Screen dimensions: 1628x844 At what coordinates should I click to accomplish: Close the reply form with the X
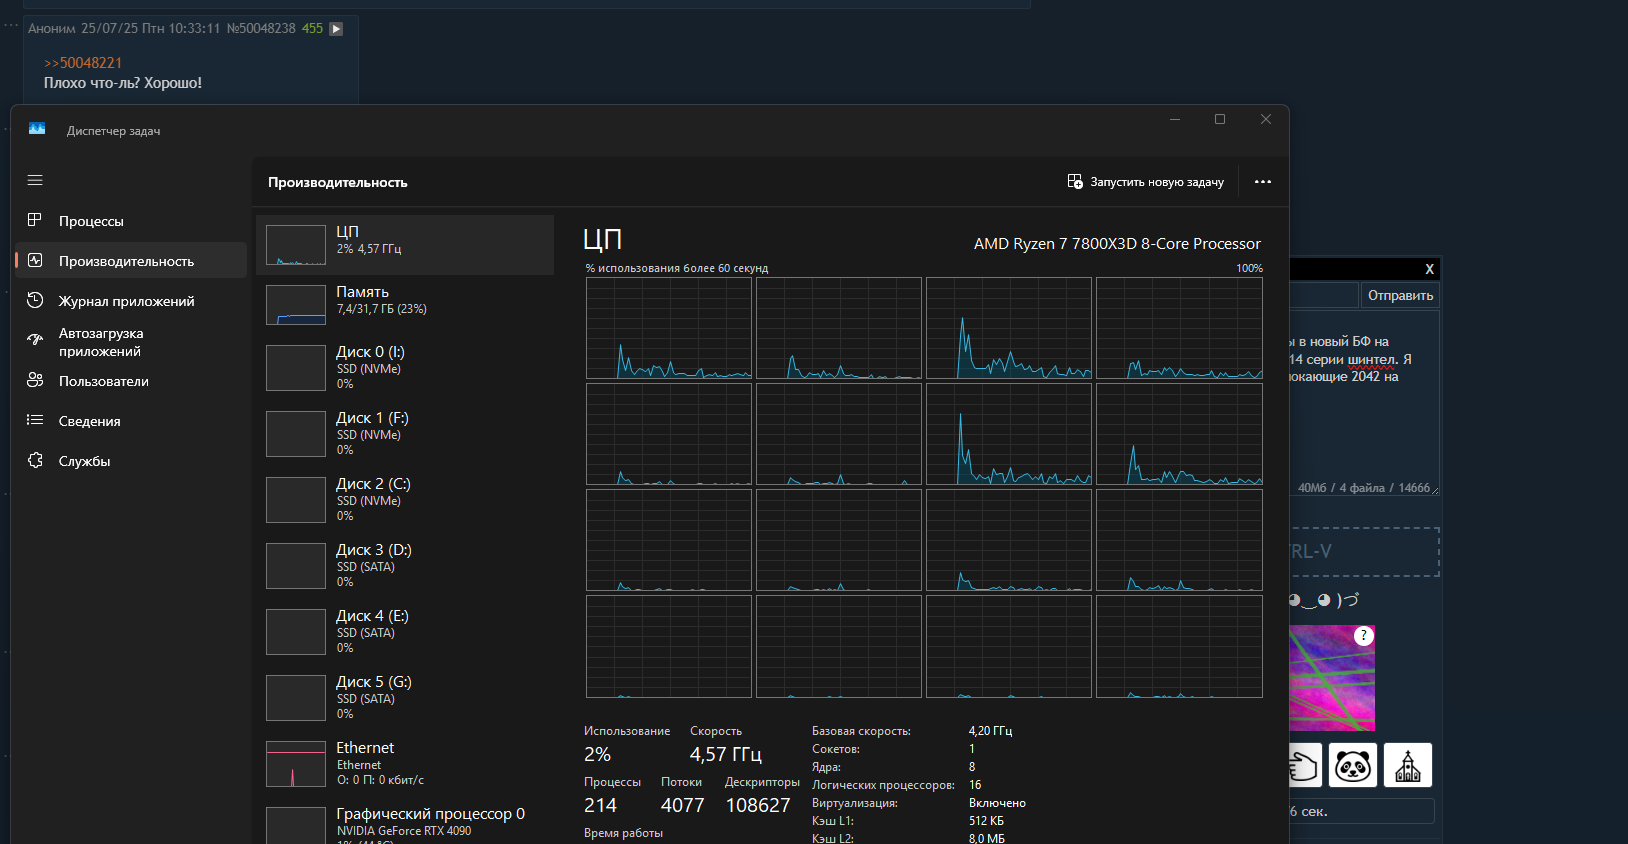click(1429, 269)
